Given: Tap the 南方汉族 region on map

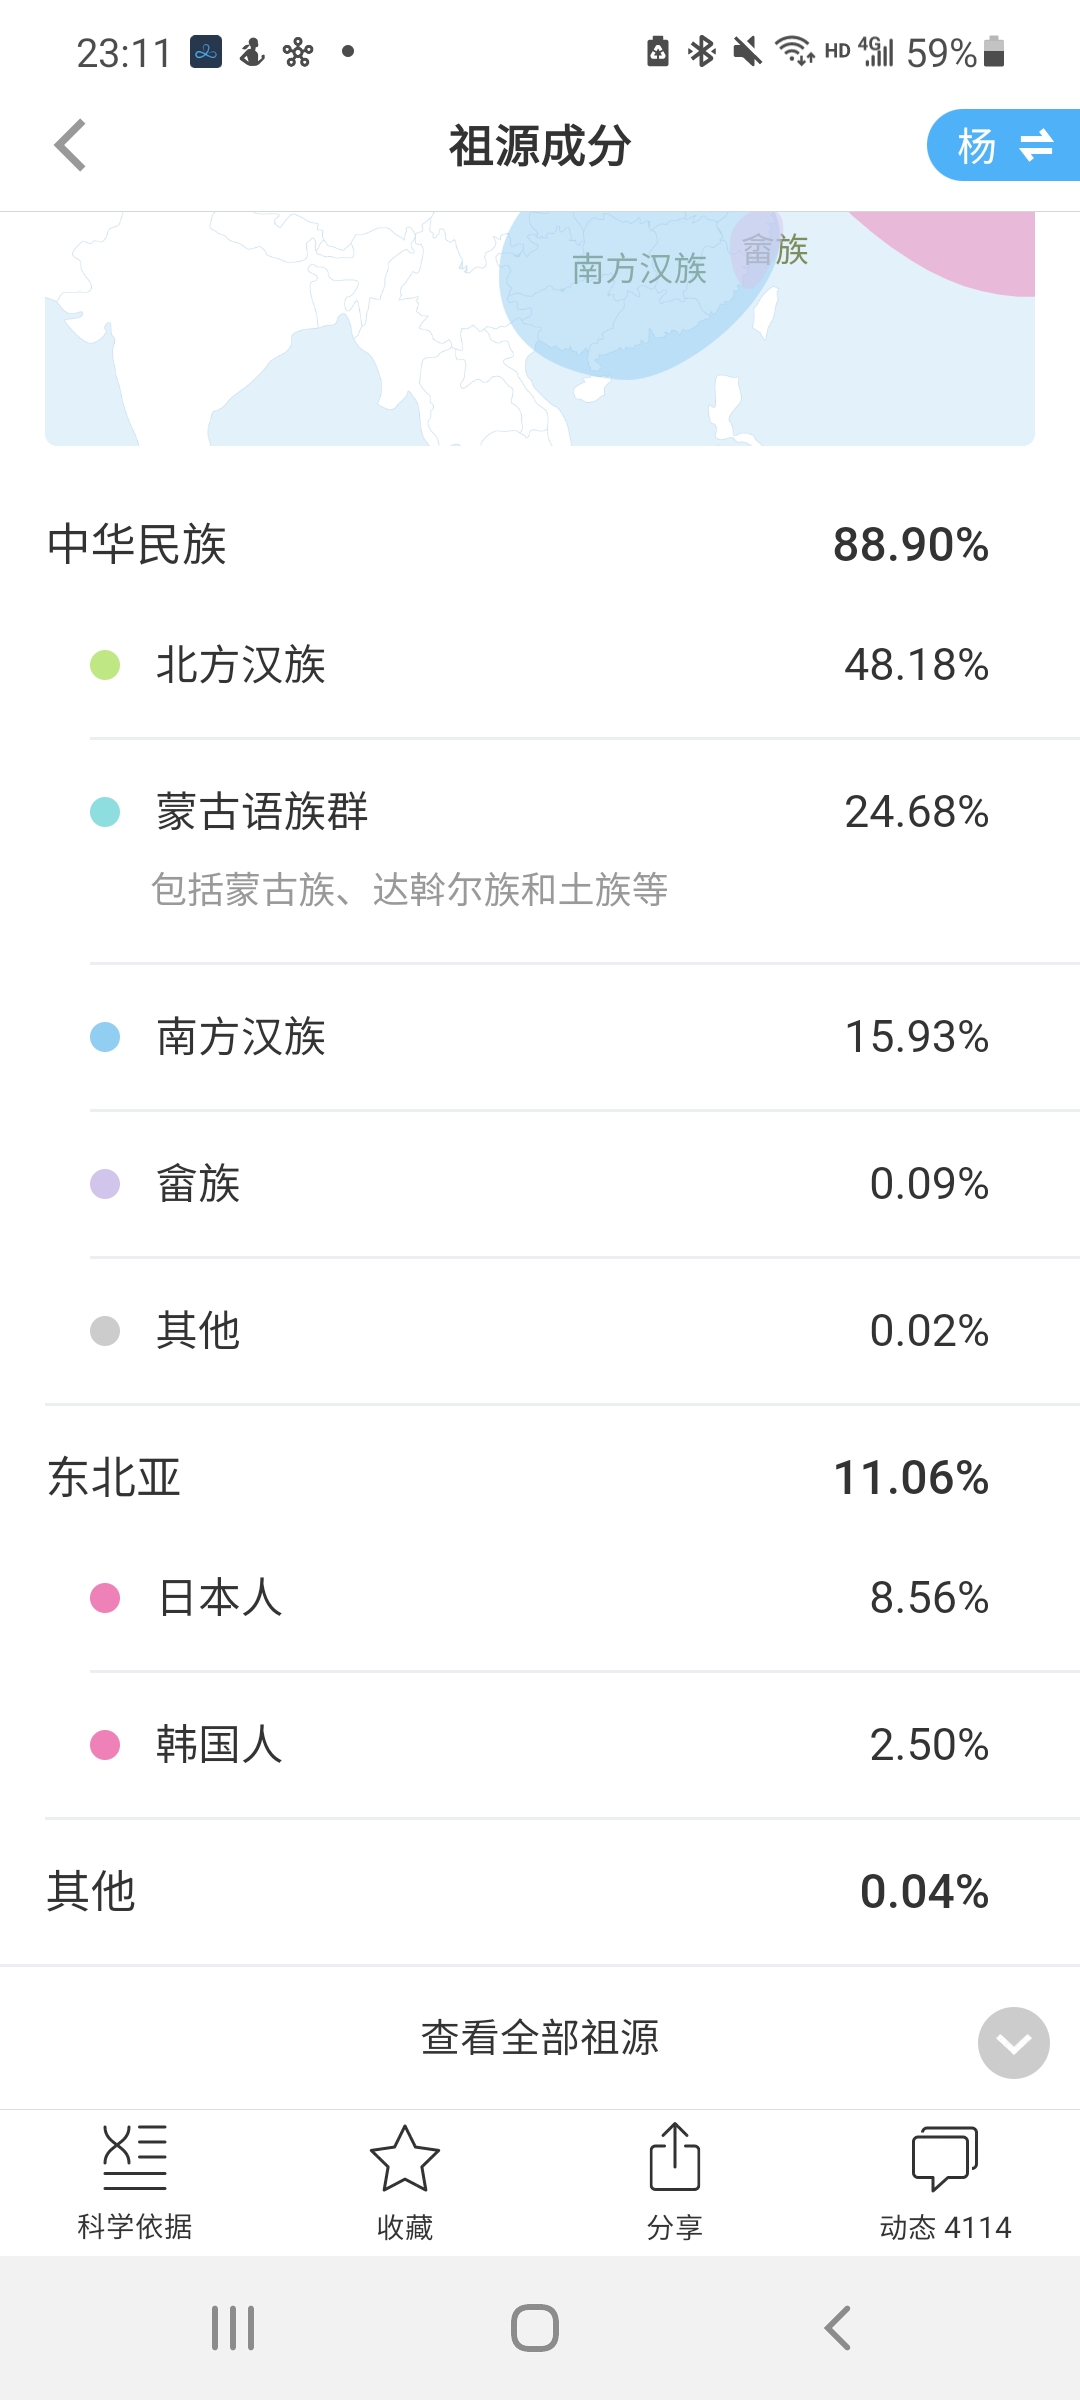Looking at the screenshot, I should point(639,268).
